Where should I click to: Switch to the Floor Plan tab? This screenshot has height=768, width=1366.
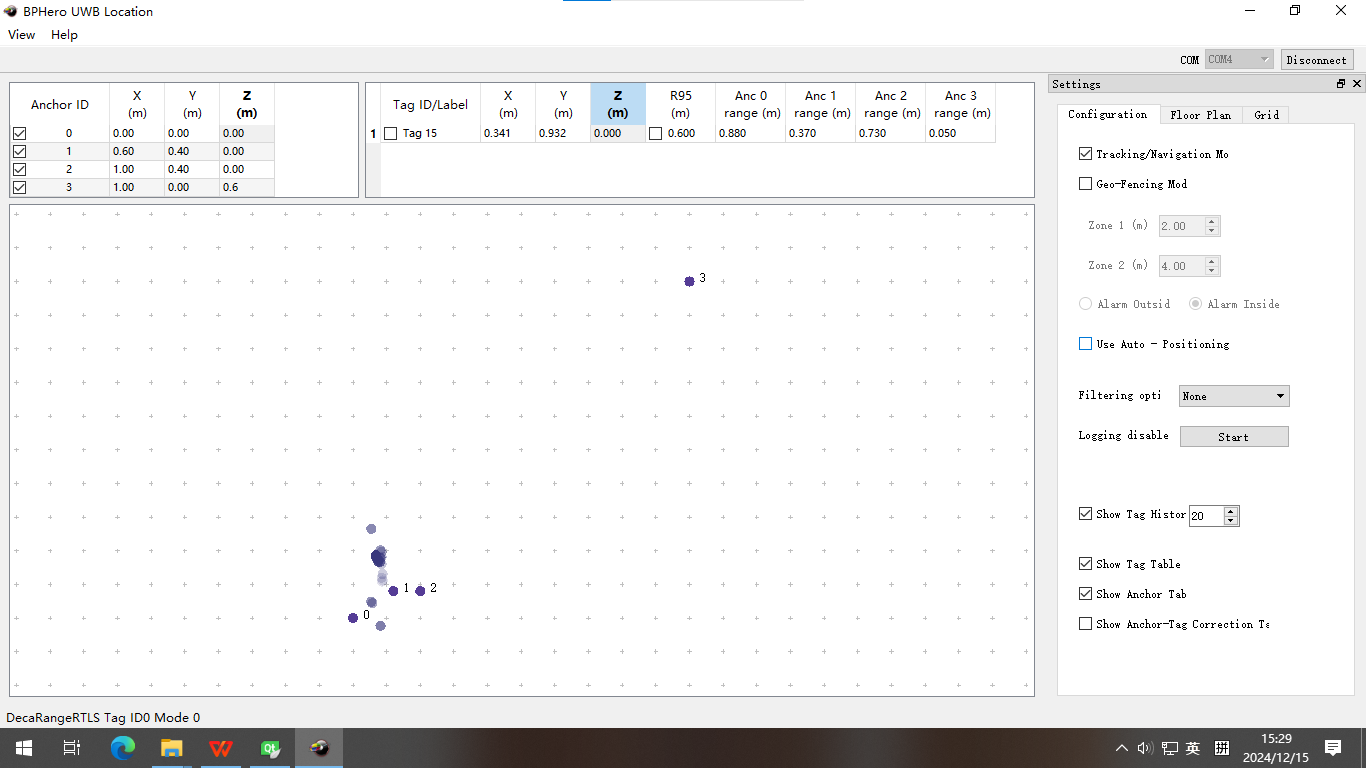[1200, 115]
